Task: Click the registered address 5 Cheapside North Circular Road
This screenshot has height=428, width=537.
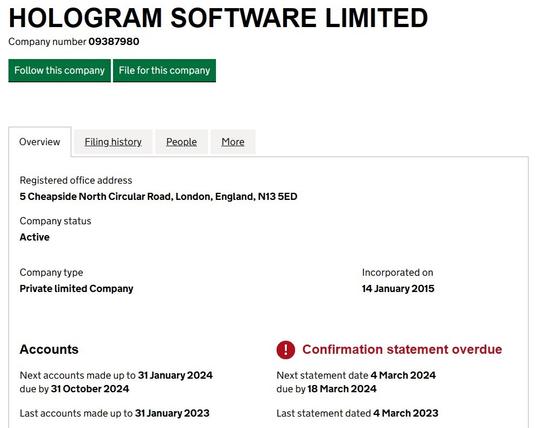Action: click(x=158, y=197)
